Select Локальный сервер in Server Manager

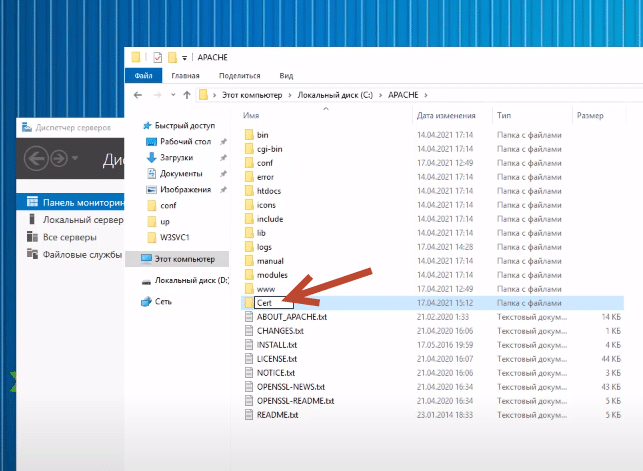(82, 219)
